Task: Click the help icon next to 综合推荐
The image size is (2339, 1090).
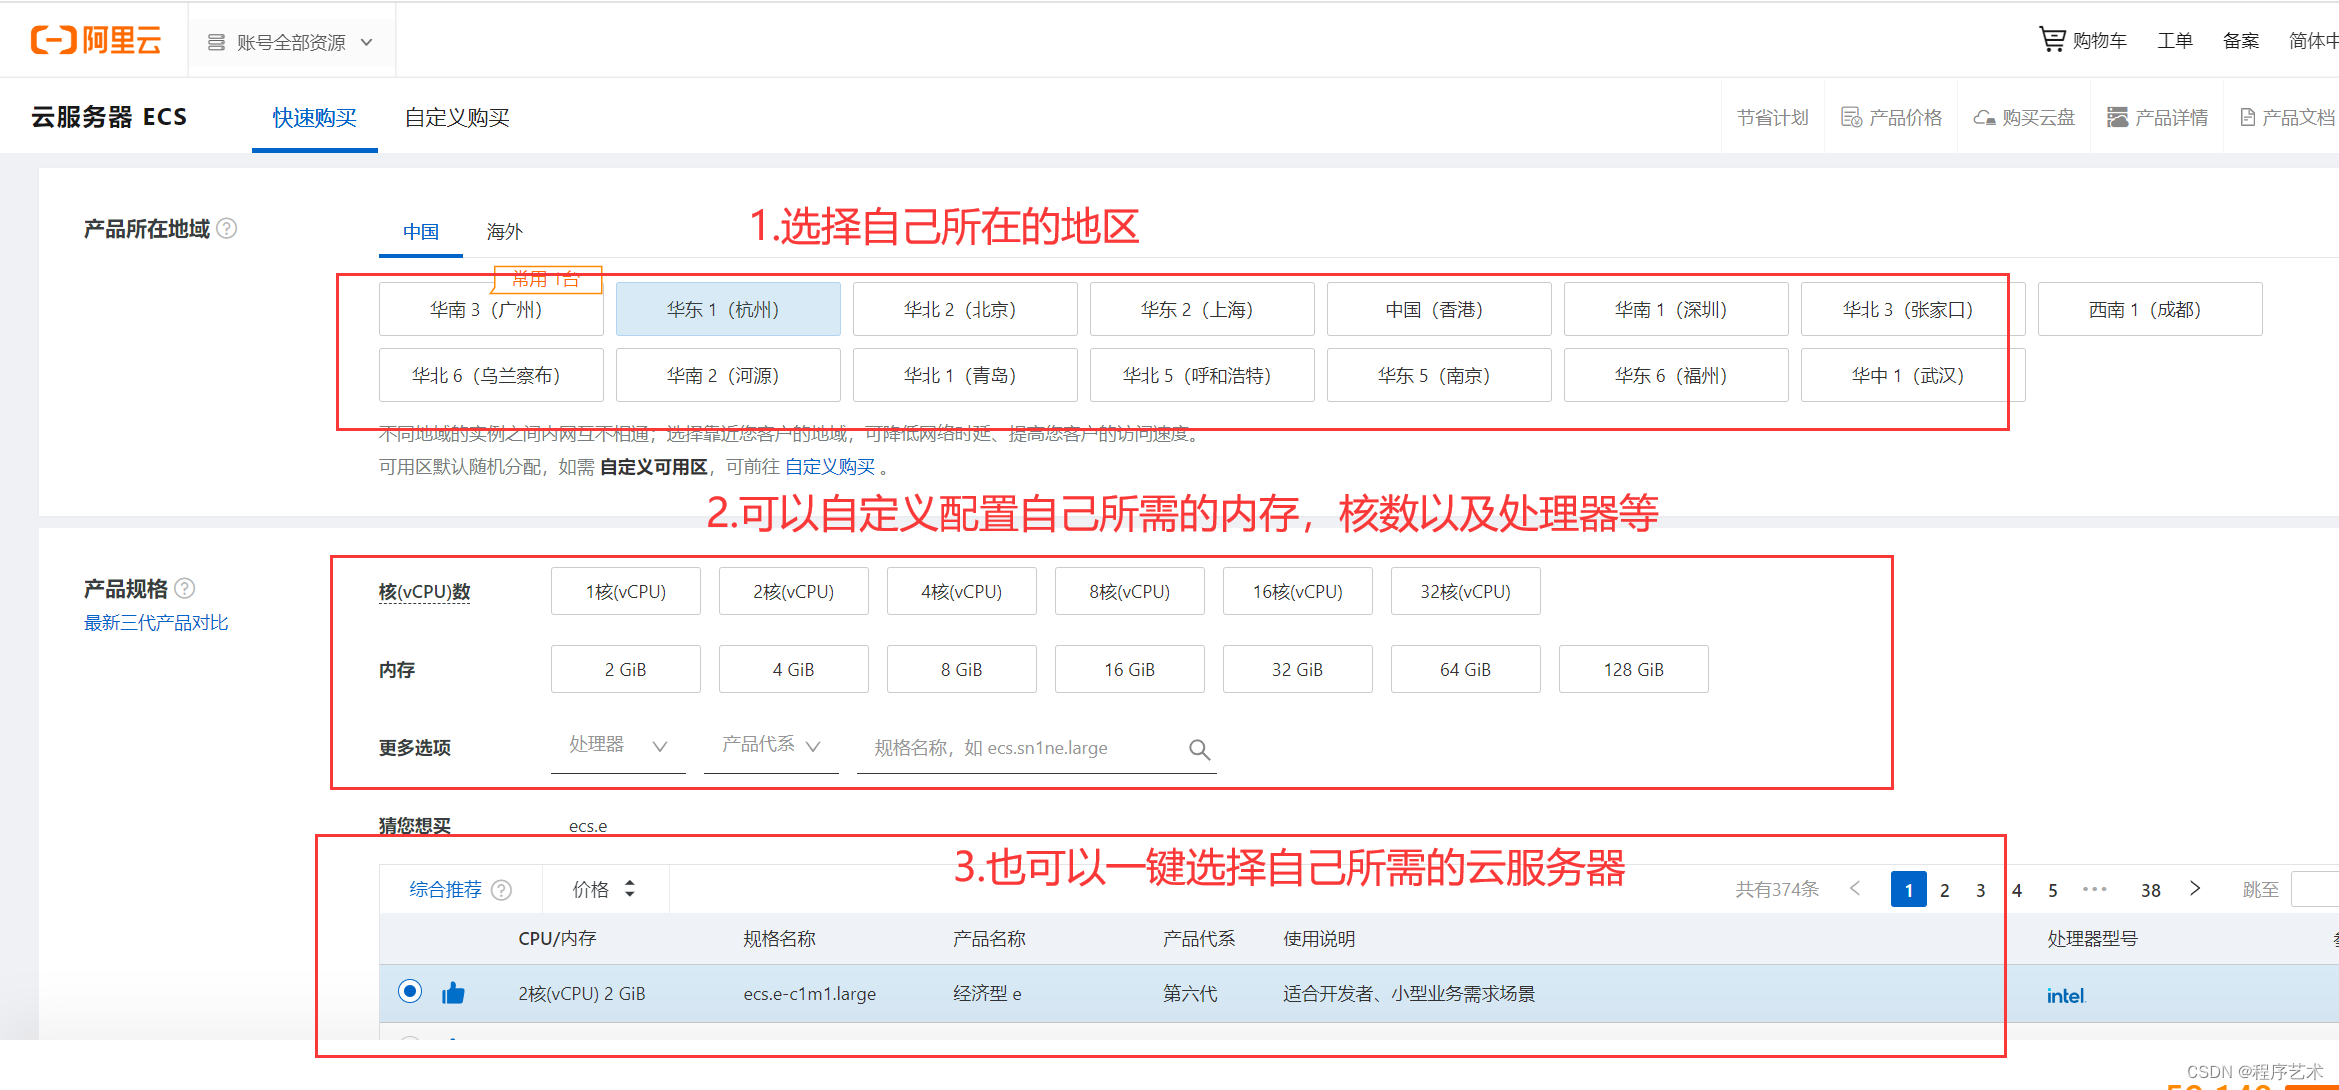Action: [502, 890]
